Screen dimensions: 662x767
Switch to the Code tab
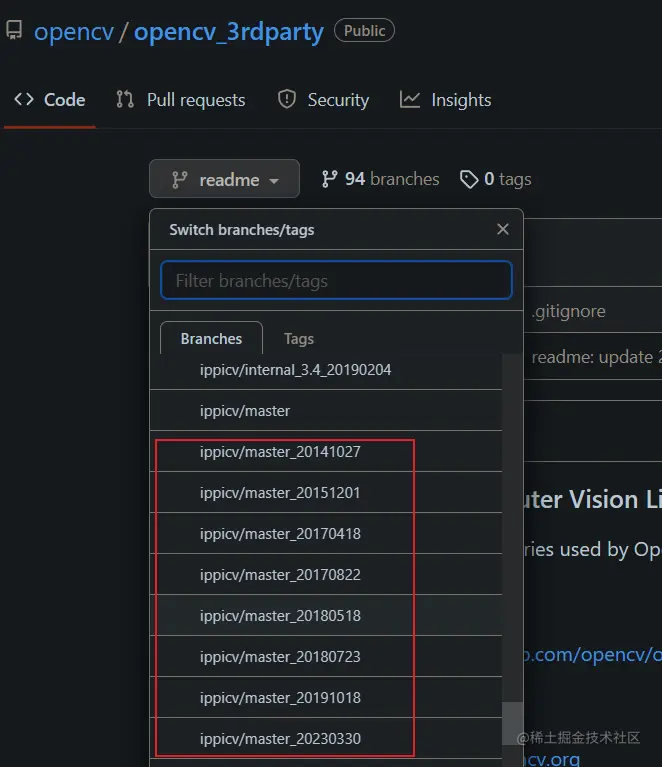[x=50, y=100]
